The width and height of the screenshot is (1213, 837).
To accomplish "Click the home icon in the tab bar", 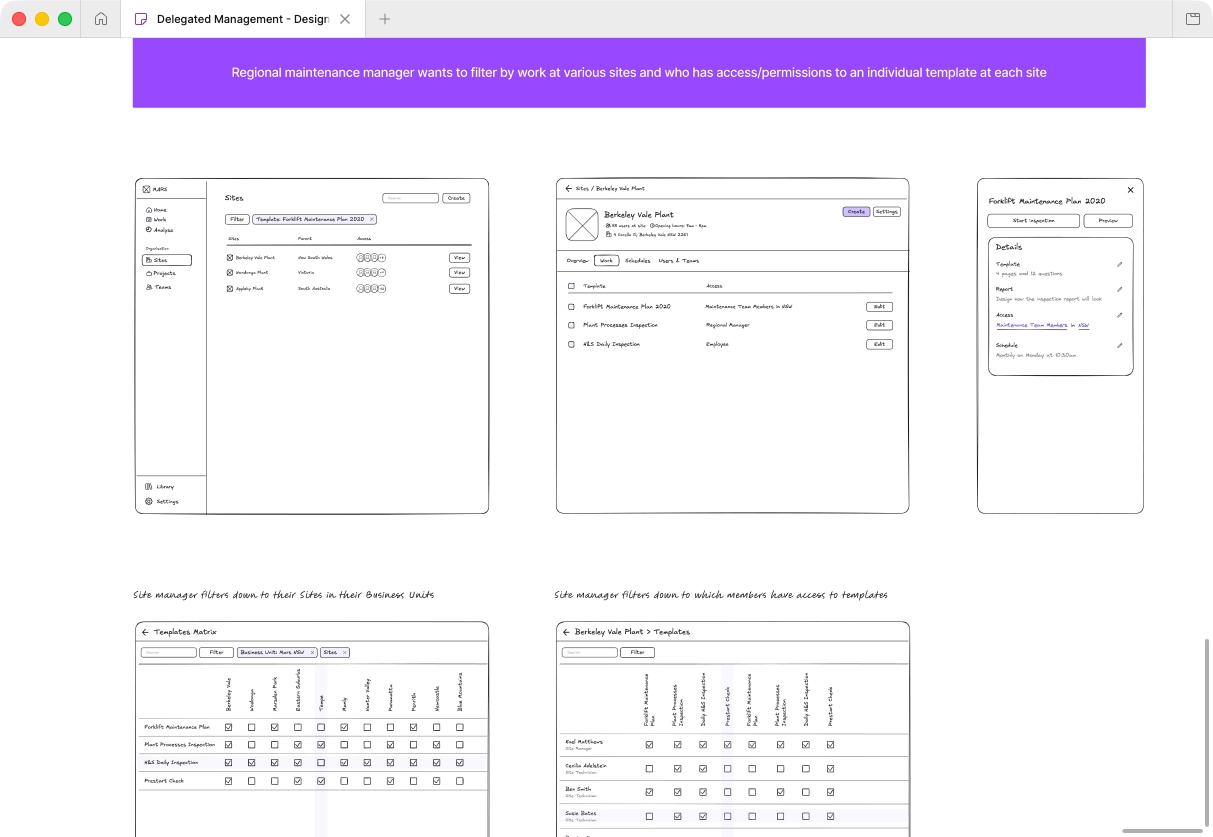I will point(100,19).
